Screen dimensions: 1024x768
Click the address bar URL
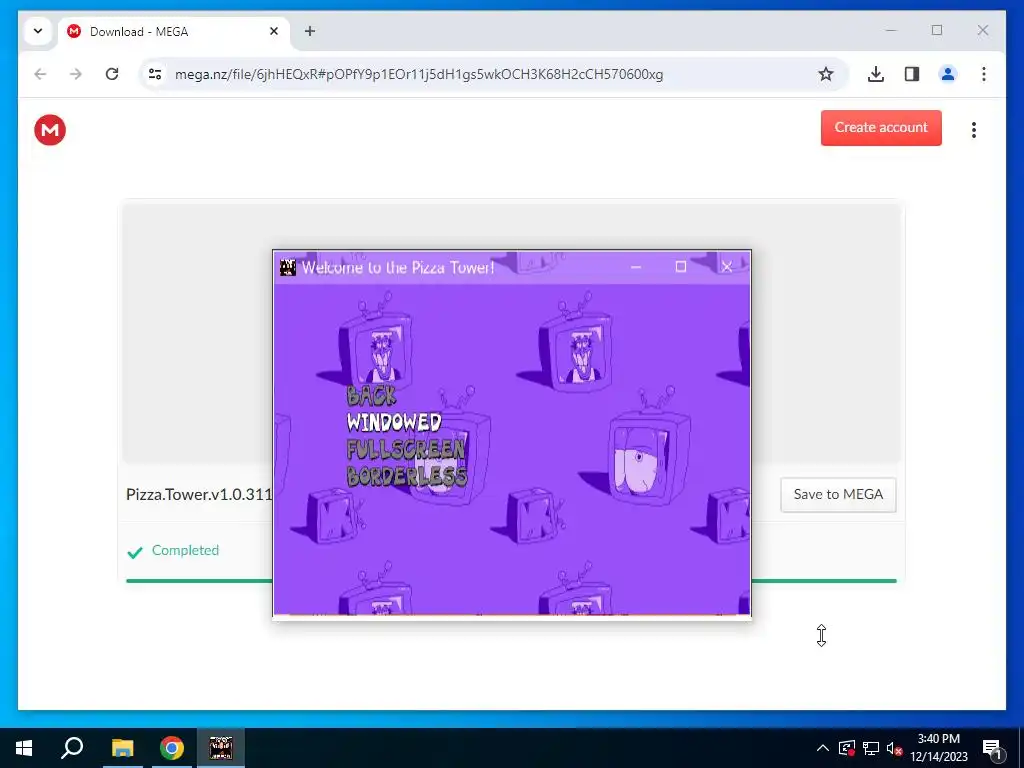(x=419, y=74)
